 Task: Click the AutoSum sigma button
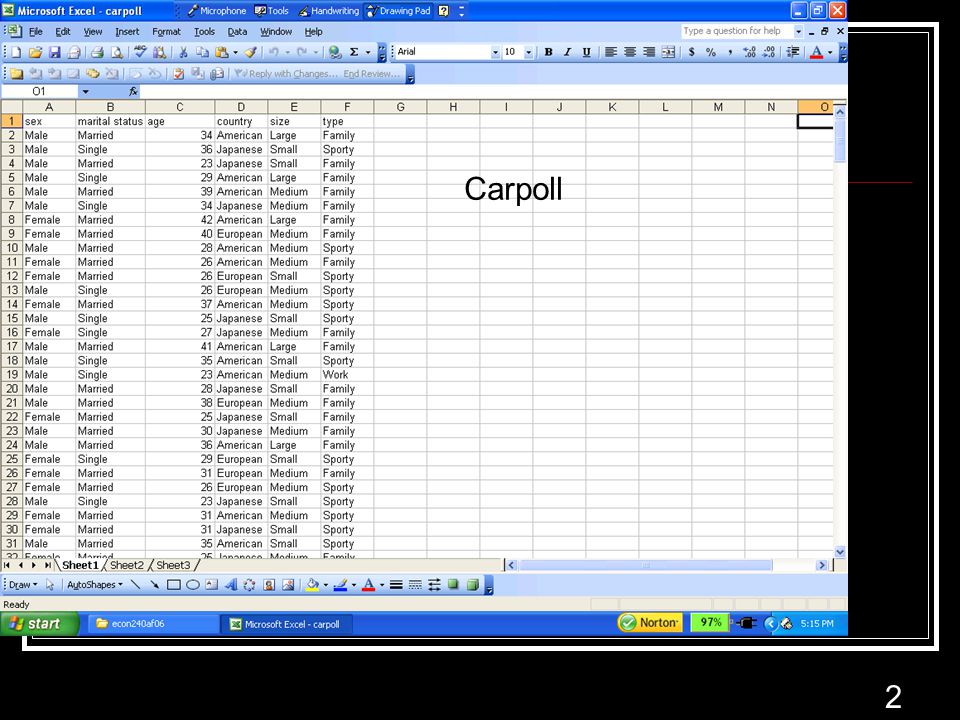354,53
